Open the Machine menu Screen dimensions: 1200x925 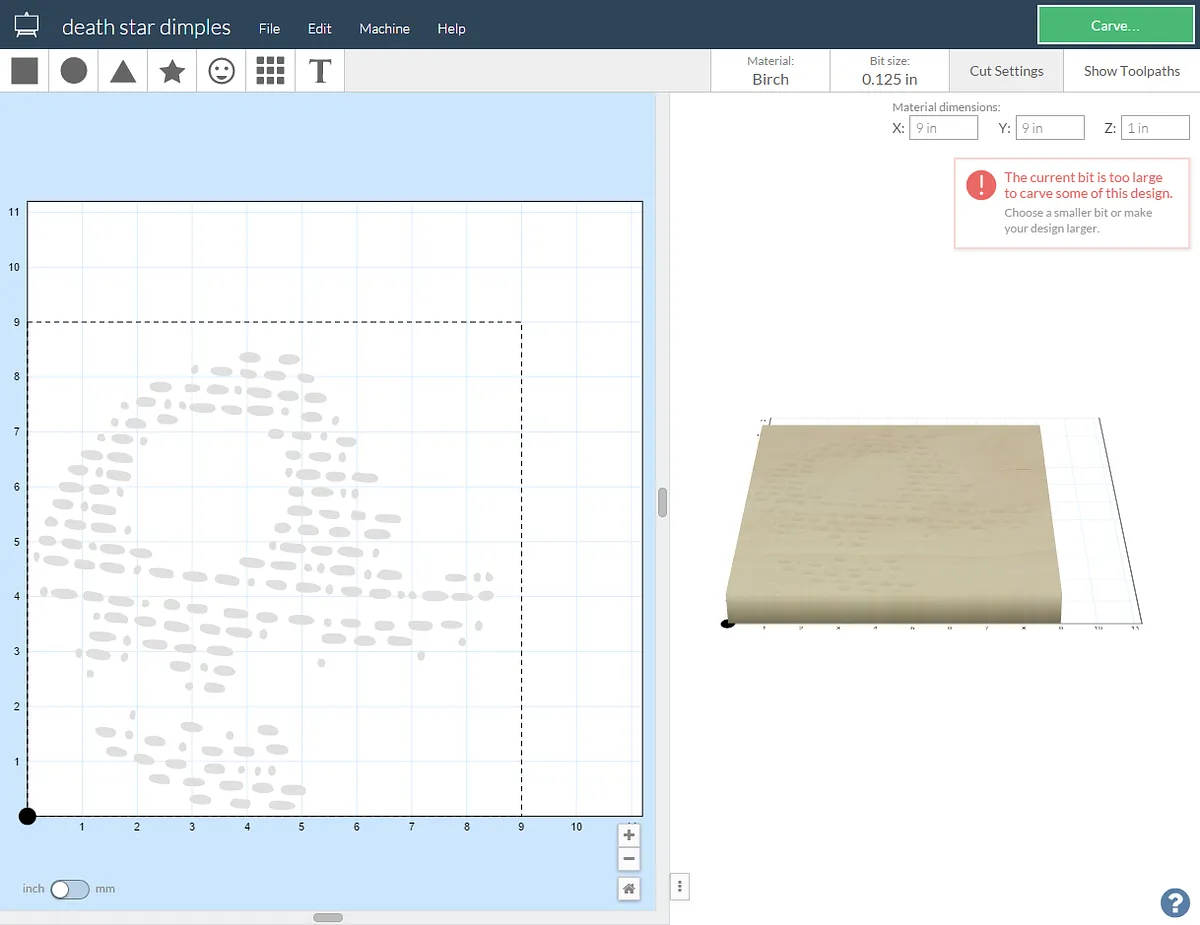click(x=384, y=29)
